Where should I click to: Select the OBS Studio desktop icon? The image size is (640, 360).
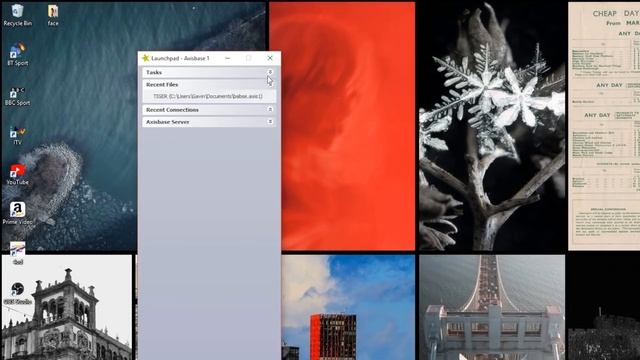pos(17,293)
